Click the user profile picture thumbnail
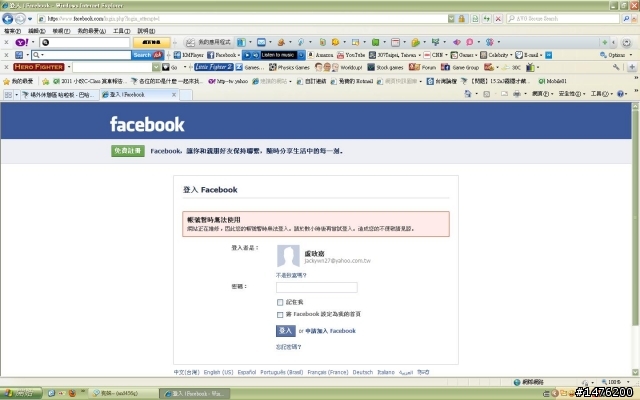 288,256
